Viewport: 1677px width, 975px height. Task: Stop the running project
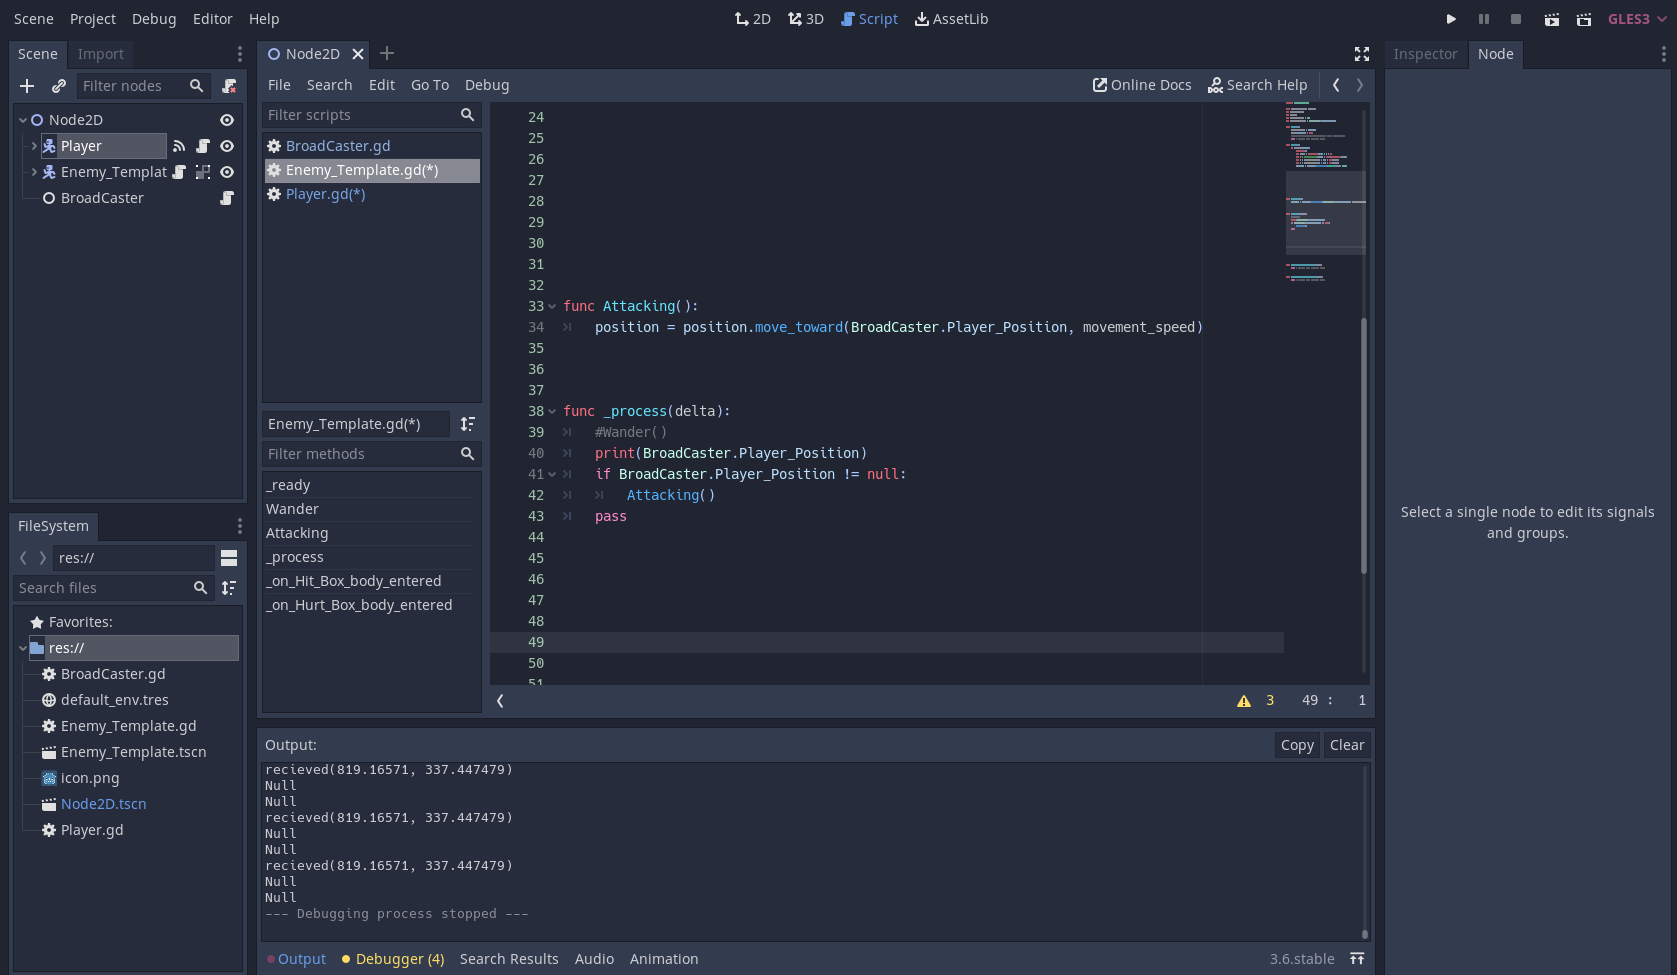(x=1516, y=19)
